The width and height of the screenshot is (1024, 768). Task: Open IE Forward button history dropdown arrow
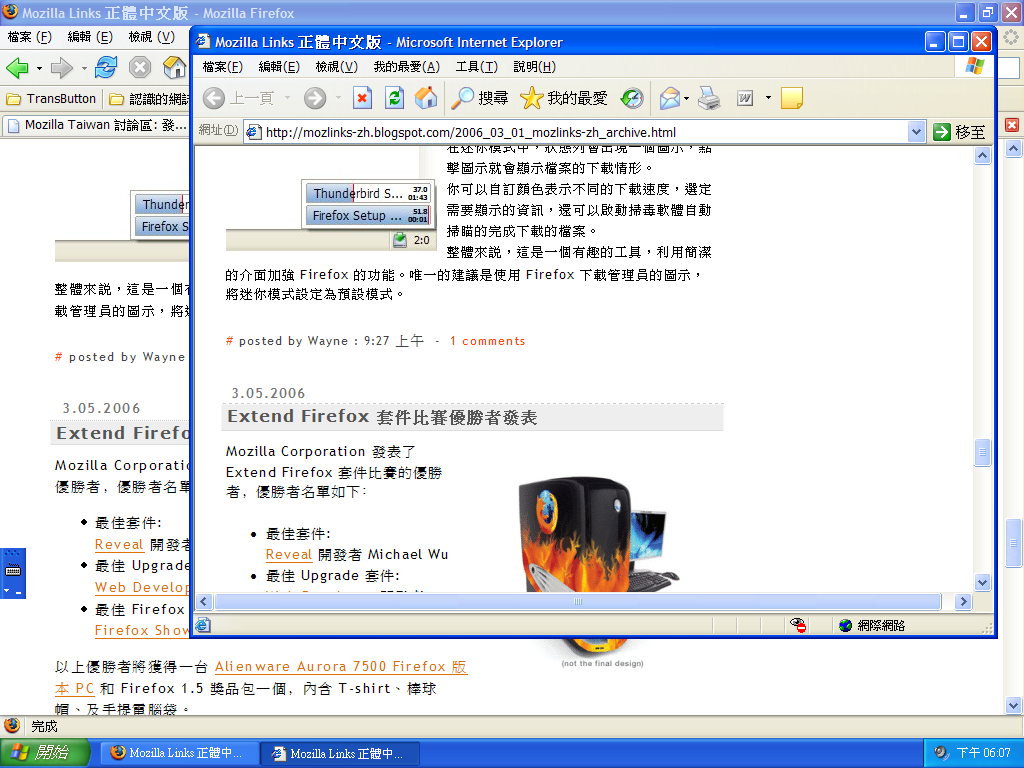338,99
